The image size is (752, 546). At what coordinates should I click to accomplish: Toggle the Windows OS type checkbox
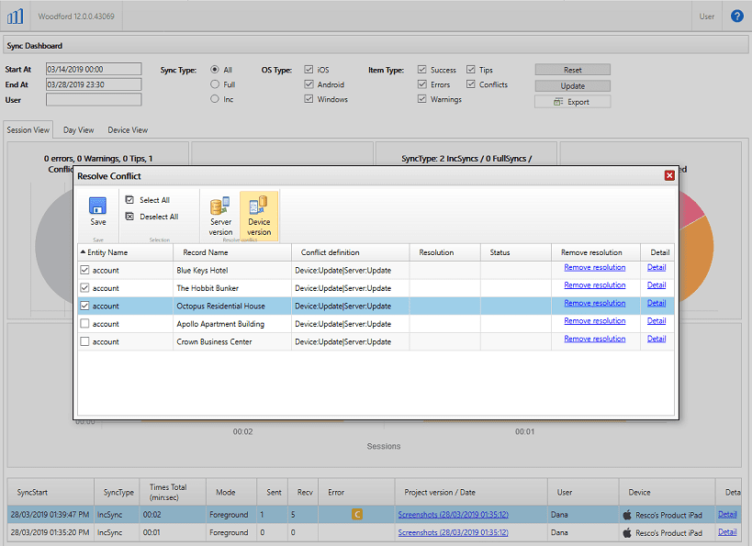pyautogui.click(x=309, y=99)
